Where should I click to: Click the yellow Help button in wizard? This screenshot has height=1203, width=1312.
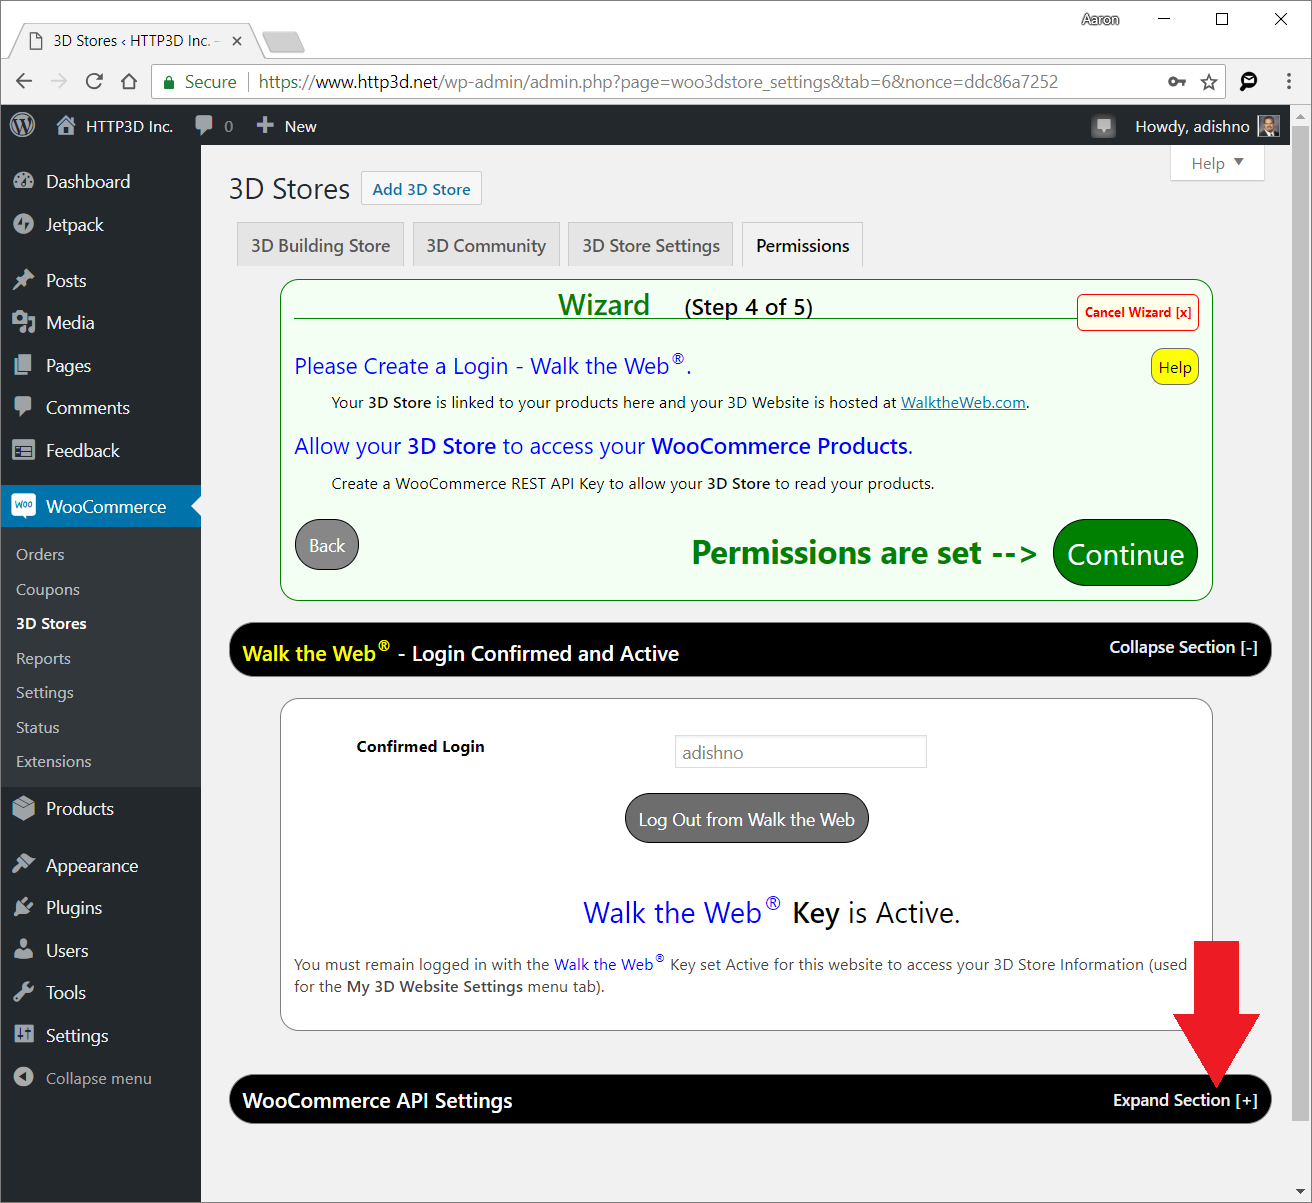(1175, 367)
